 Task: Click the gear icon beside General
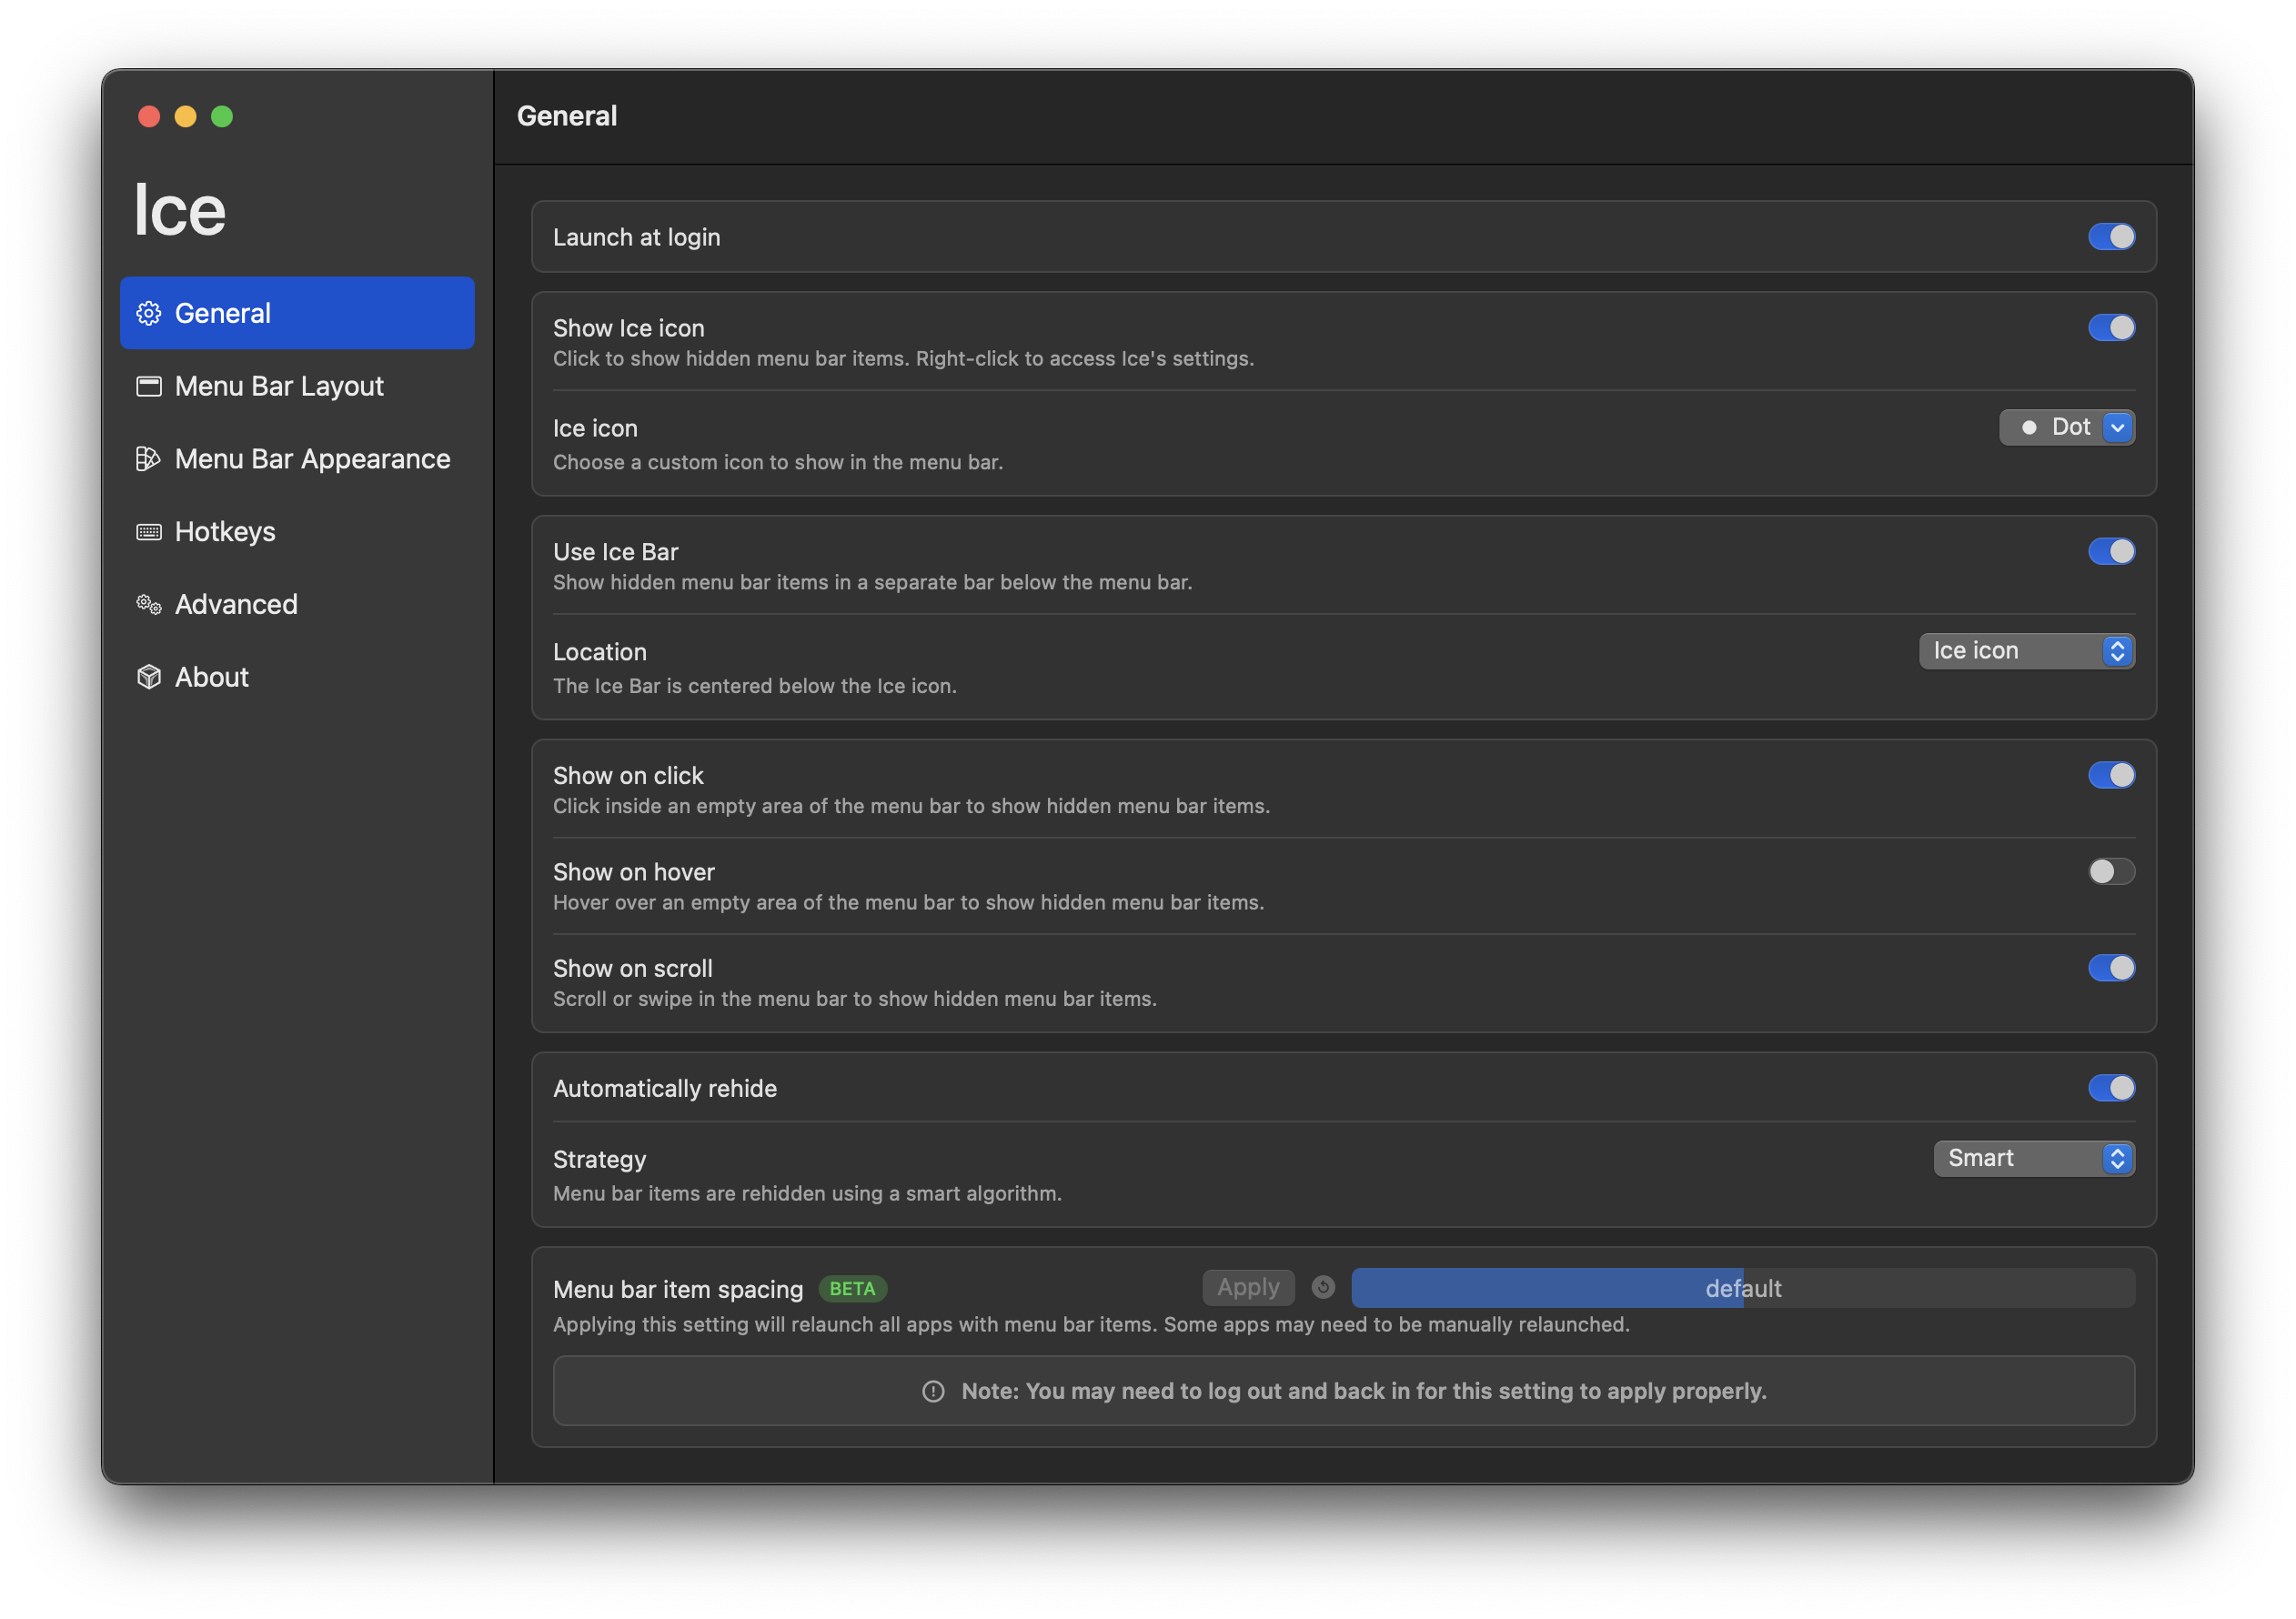pyautogui.click(x=149, y=313)
